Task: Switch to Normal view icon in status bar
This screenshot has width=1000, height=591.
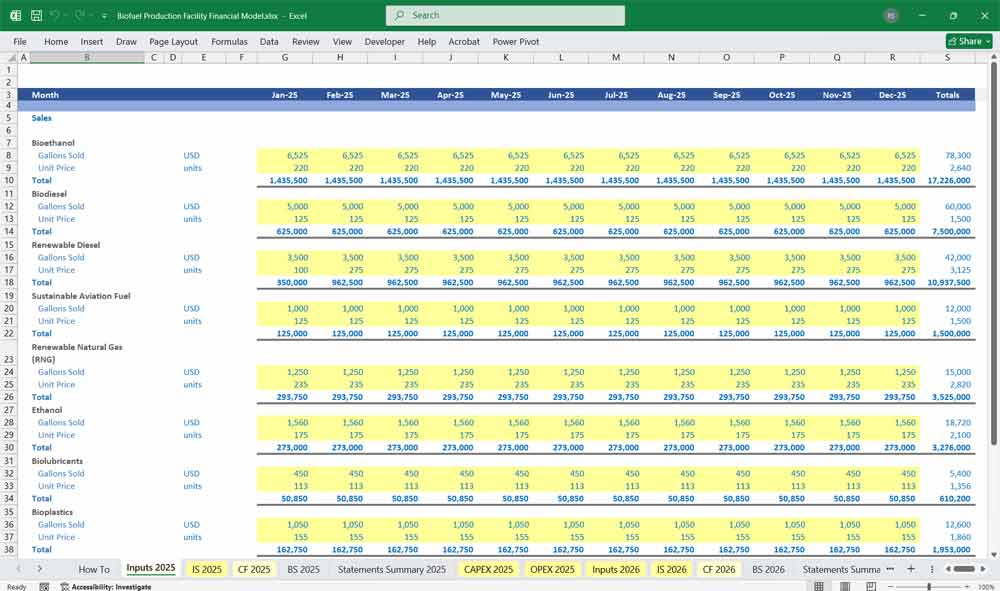Action: [x=818, y=586]
